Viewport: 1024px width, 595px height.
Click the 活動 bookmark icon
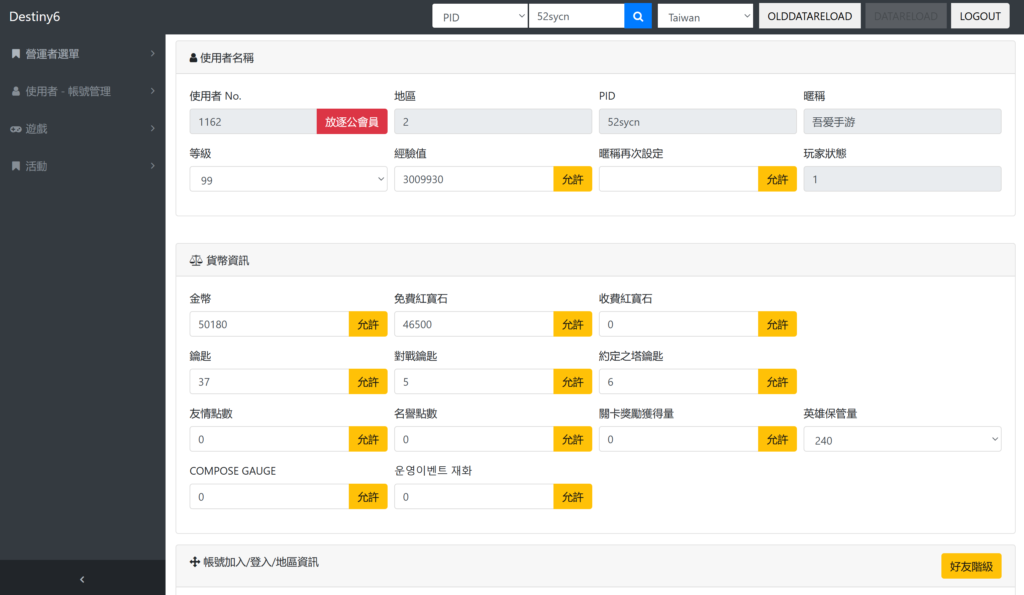point(16,166)
